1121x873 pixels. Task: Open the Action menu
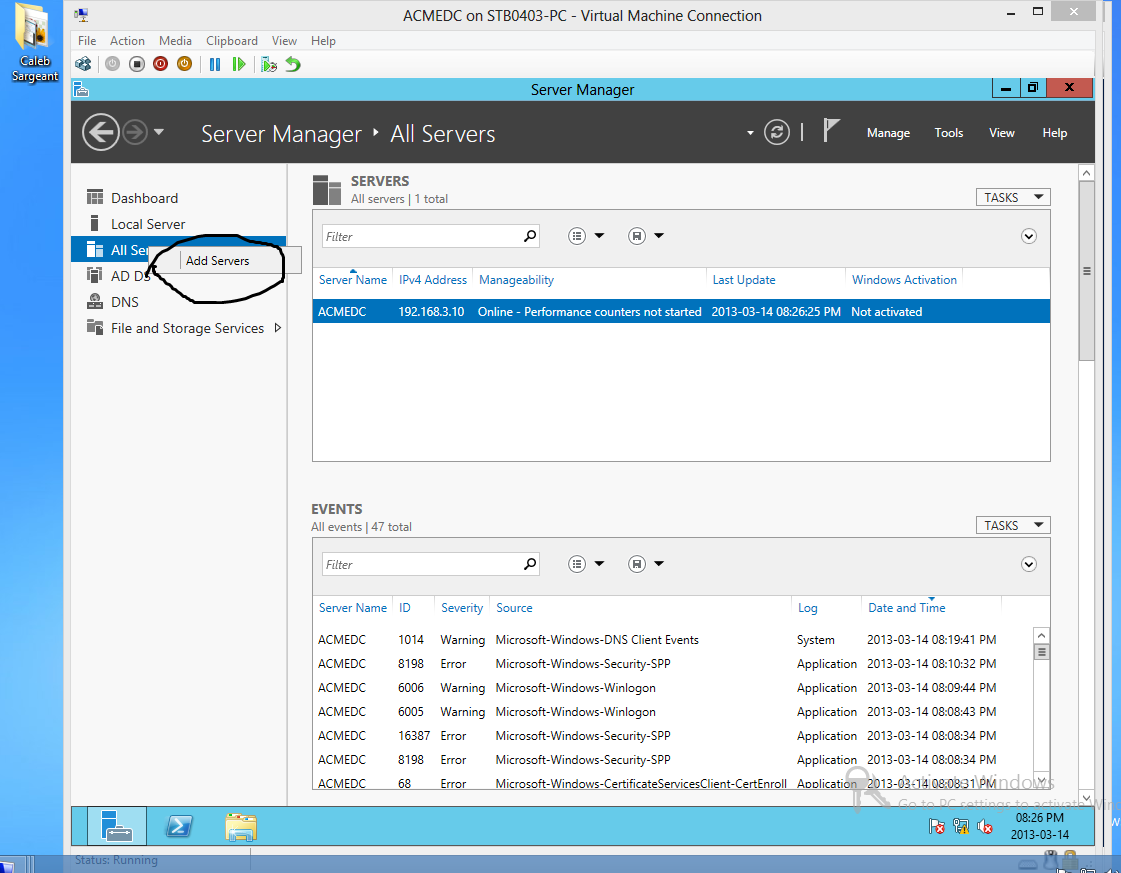tap(127, 41)
